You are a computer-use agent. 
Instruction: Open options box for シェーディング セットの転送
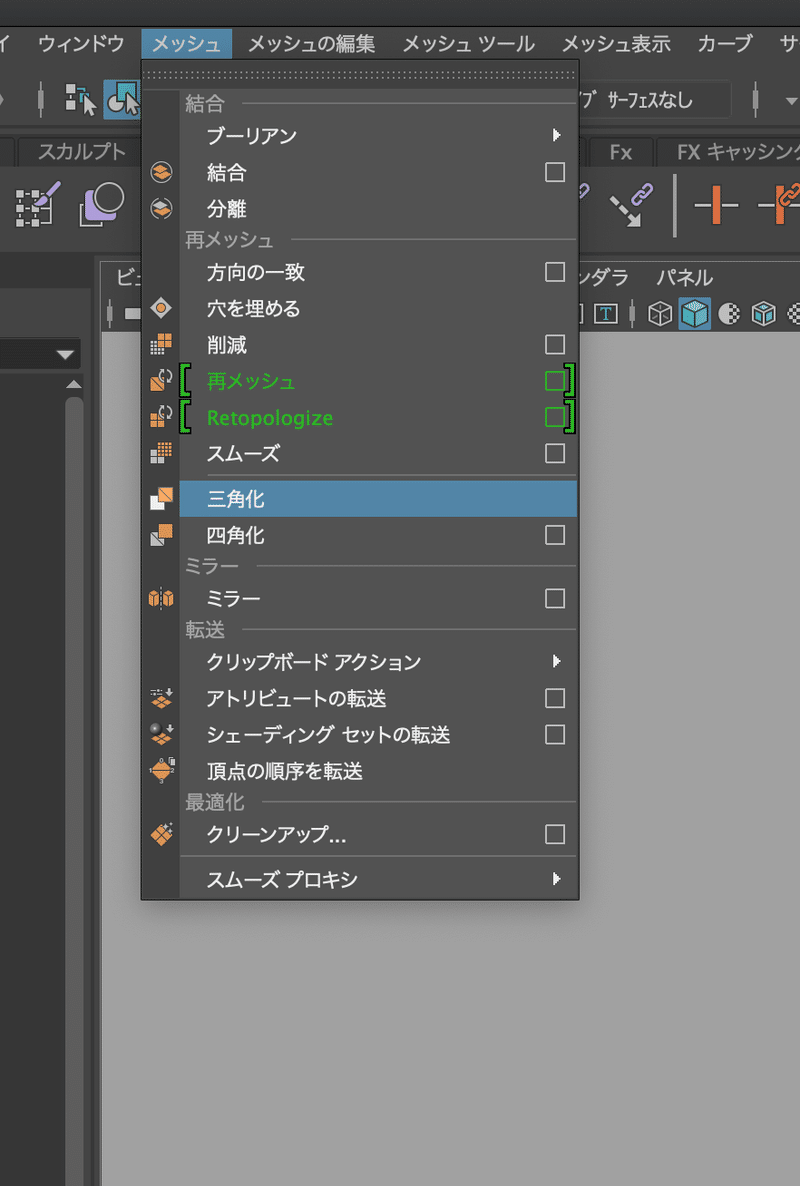[555, 735]
